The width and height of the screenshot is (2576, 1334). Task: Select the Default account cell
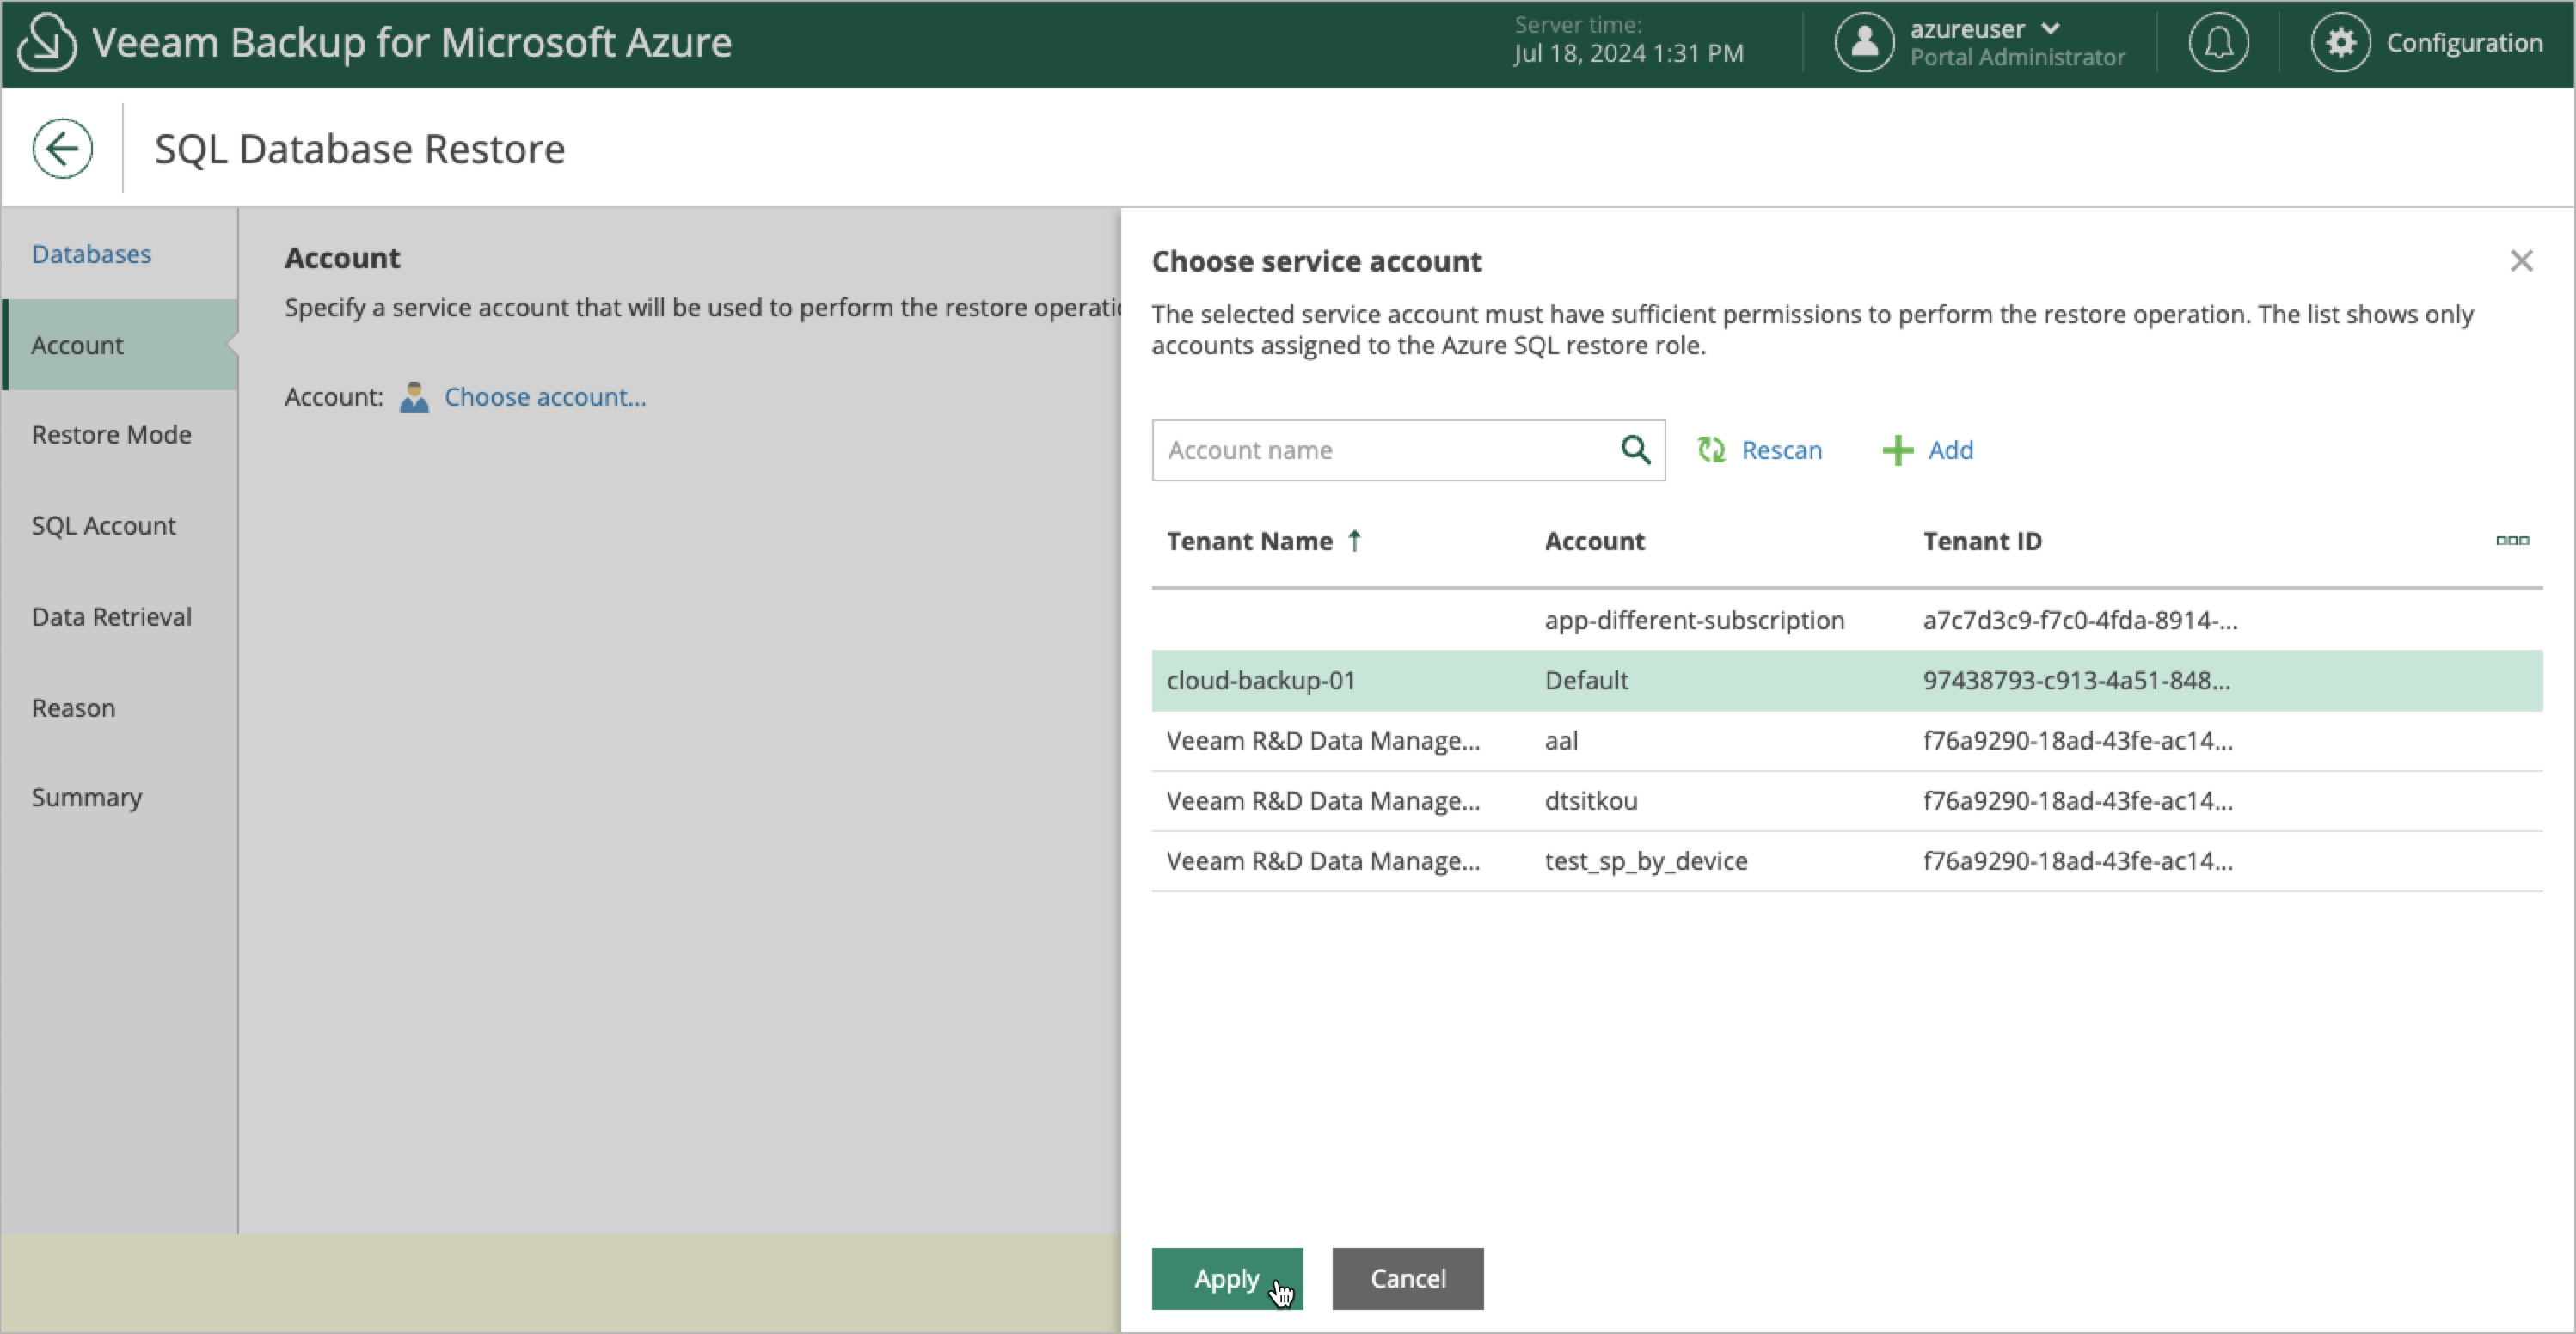tap(1586, 681)
